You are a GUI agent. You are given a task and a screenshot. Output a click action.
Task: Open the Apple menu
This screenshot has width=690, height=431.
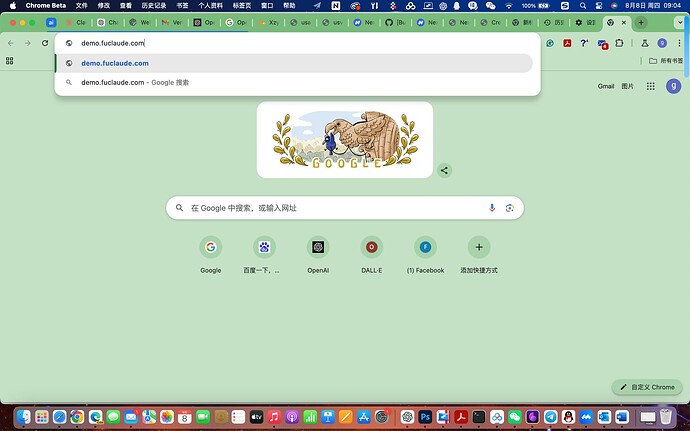(13, 6)
